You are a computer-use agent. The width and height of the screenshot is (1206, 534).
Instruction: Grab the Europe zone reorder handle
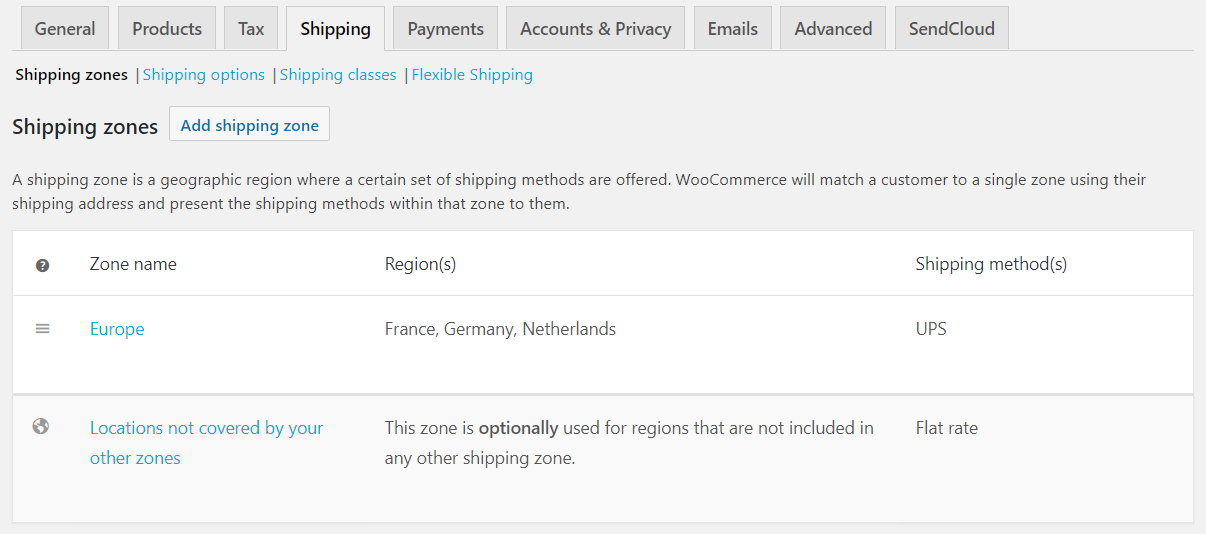point(42,328)
